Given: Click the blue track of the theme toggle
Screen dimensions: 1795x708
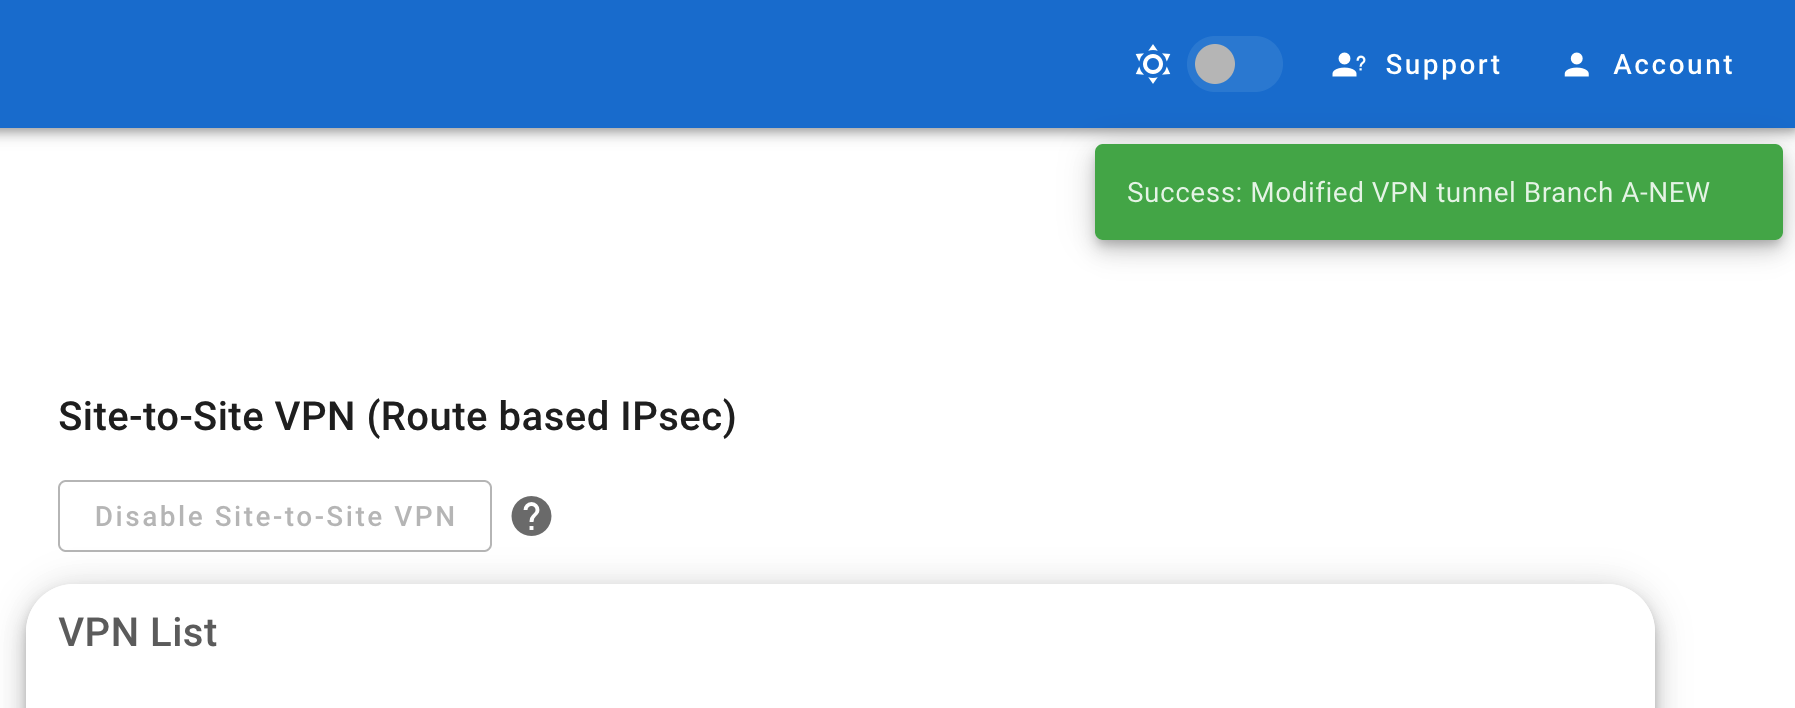Looking at the screenshot, I should (1260, 64).
